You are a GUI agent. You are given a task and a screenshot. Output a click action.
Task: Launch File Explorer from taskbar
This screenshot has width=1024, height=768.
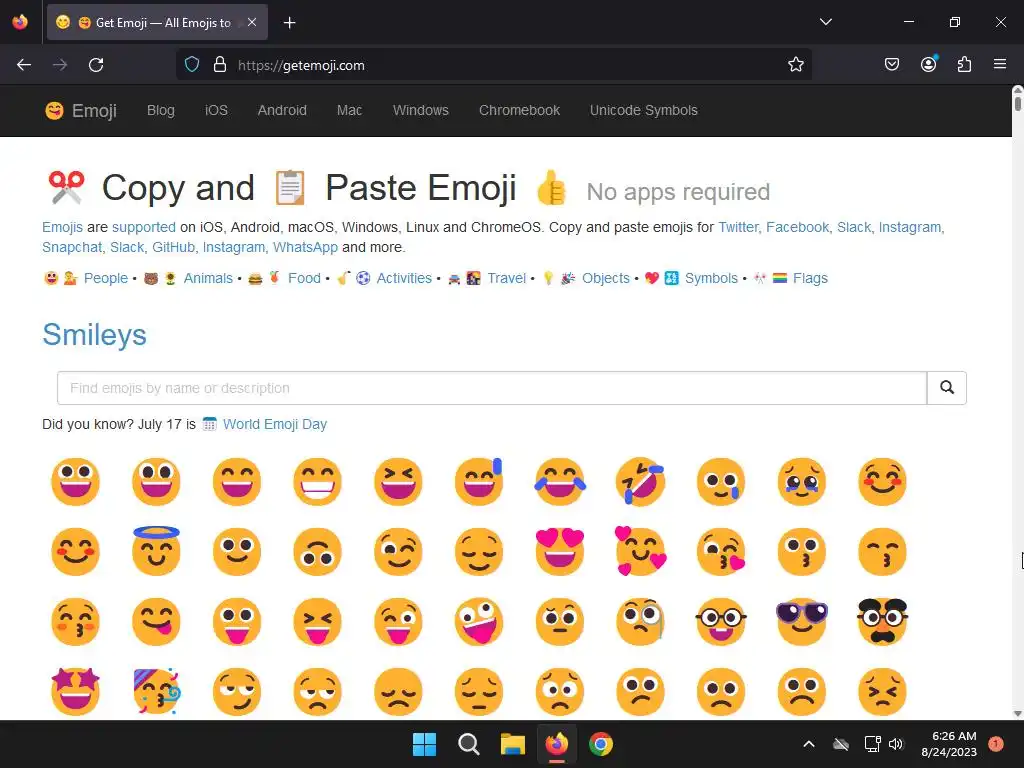pyautogui.click(x=513, y=744)
